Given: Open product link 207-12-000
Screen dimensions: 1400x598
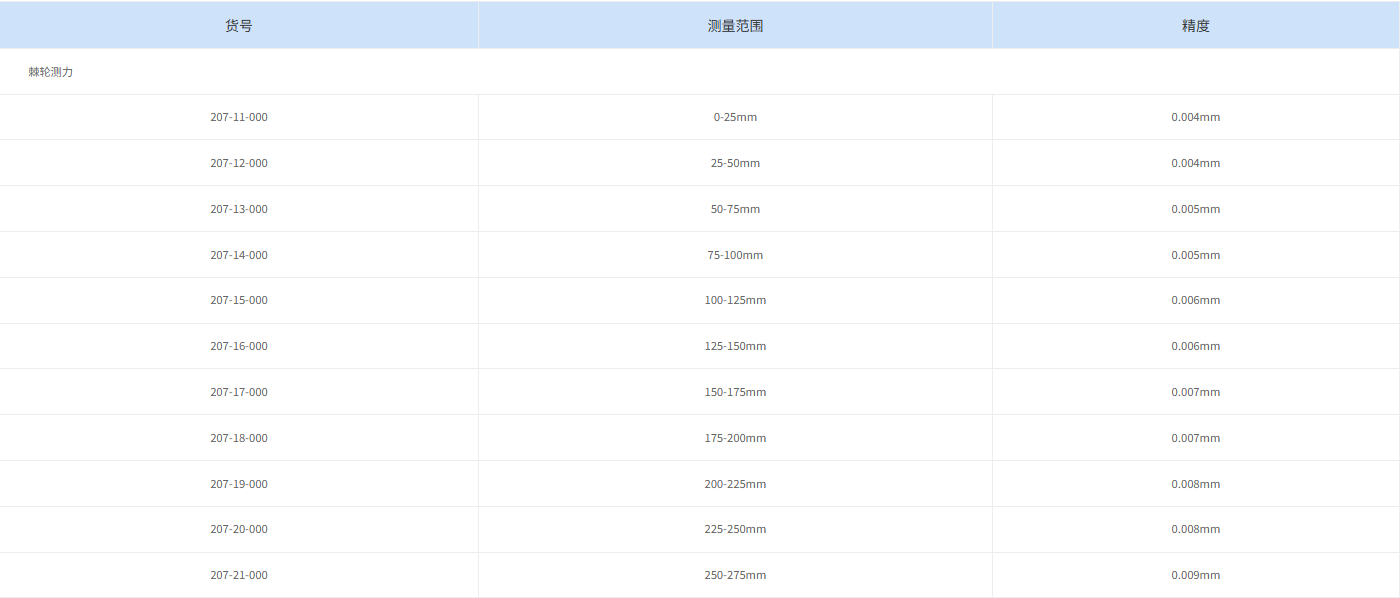Looking at the screenshot, I should pyautogui.click(x=238, y=163).
